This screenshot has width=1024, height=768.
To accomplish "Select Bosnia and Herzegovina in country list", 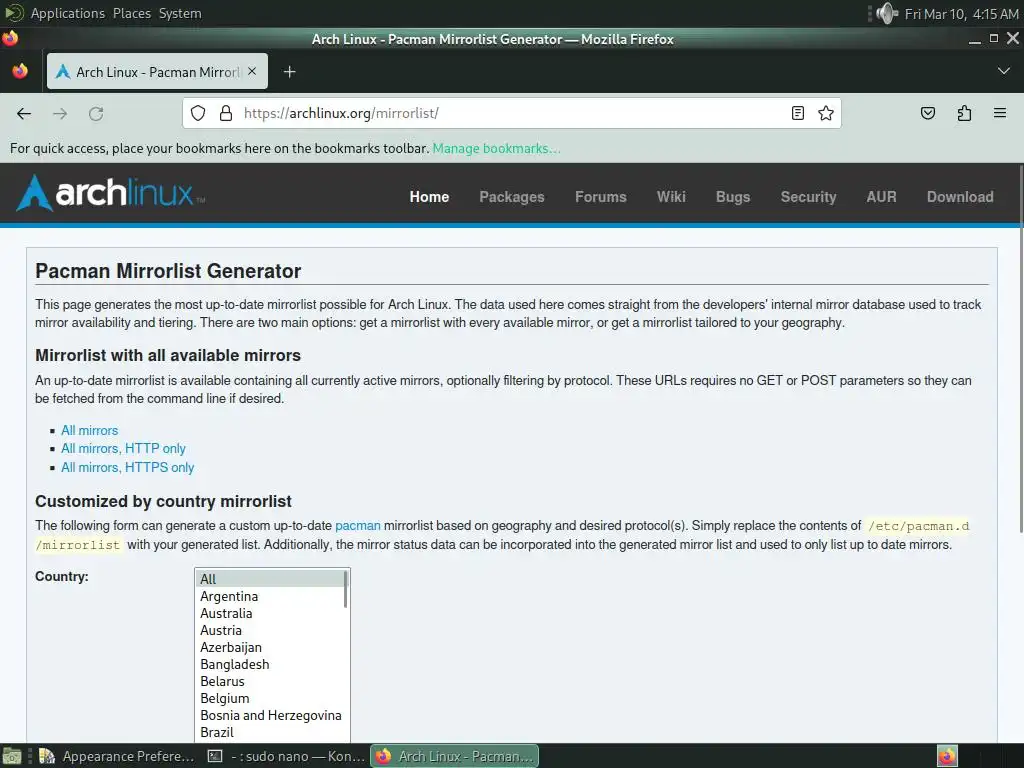I will click(270, 715).
